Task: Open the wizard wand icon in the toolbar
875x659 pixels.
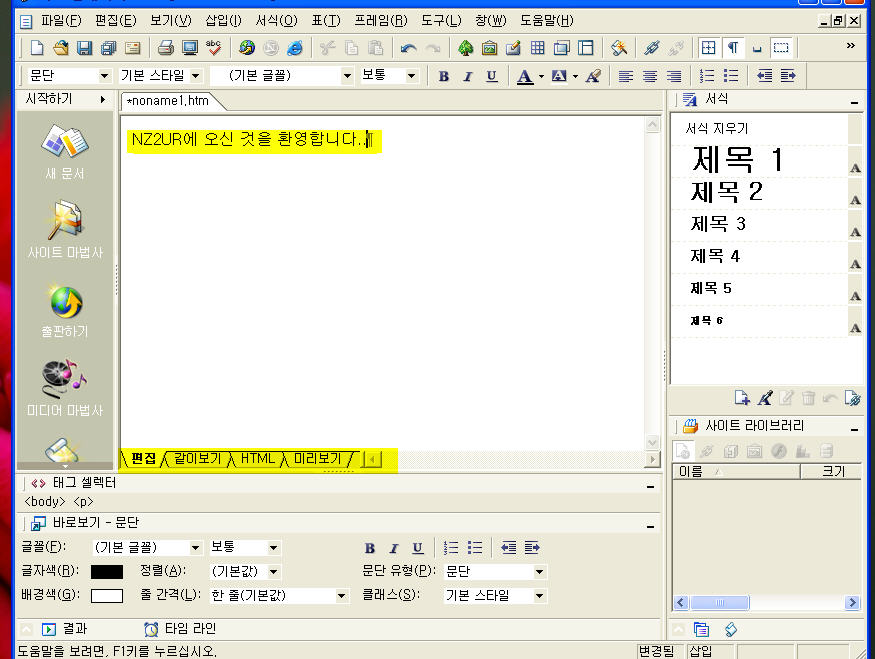Action: pyautogui.click(x=618, y=48)
